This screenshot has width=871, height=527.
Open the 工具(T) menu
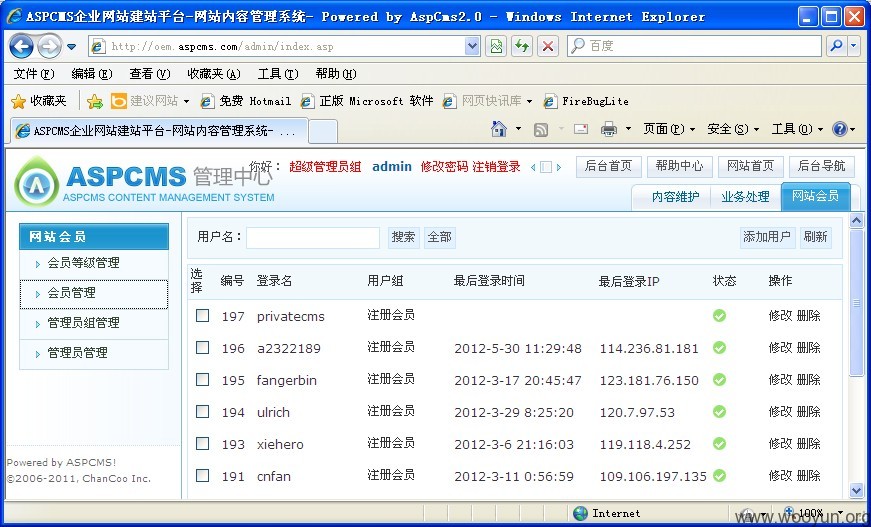coord(278,74)
